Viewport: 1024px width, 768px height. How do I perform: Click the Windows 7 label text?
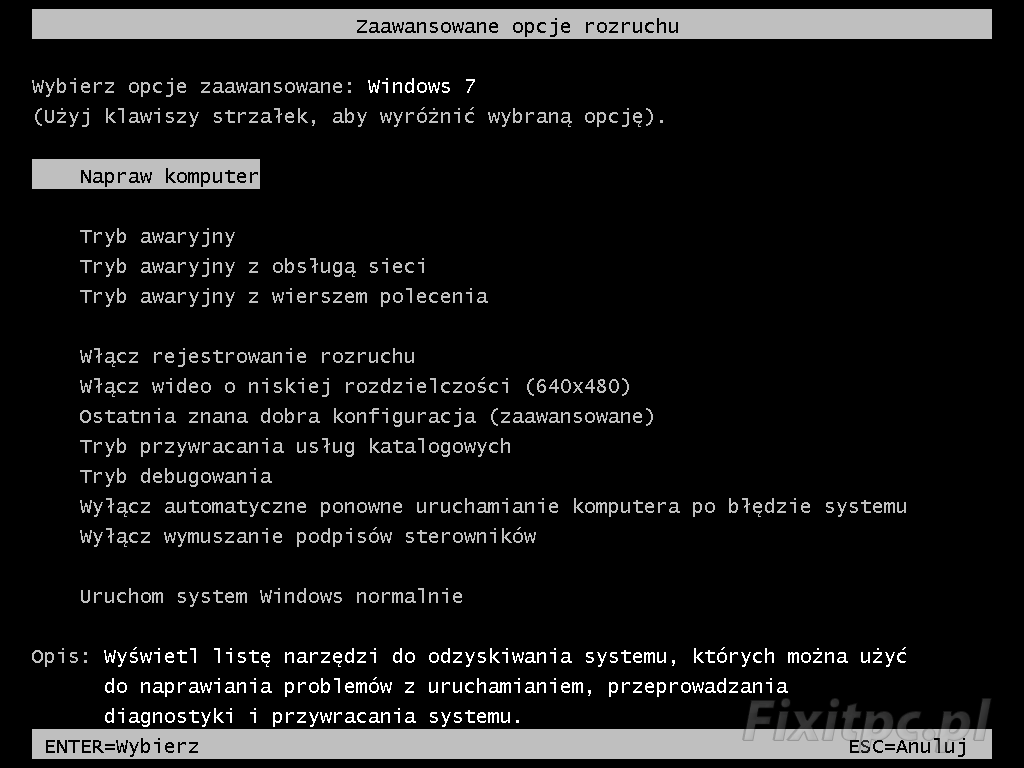[422, 86]
